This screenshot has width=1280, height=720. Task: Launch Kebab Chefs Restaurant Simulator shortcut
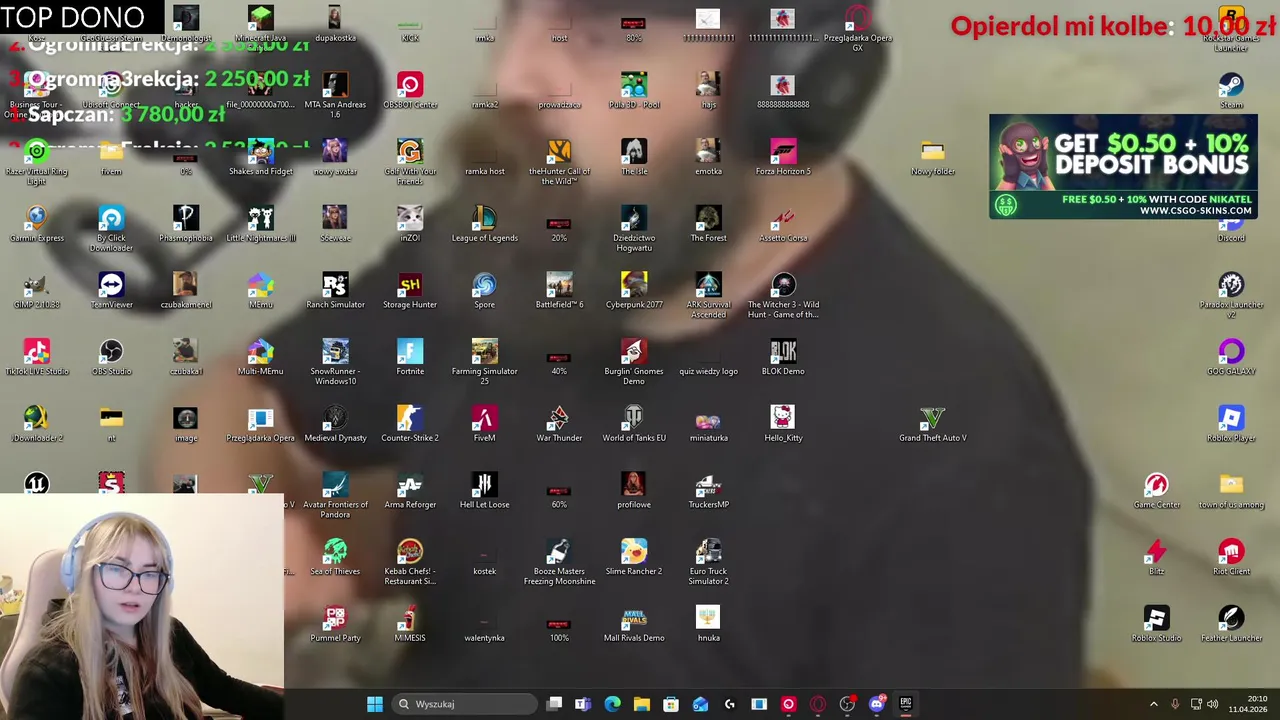click(x=410, y=562)
